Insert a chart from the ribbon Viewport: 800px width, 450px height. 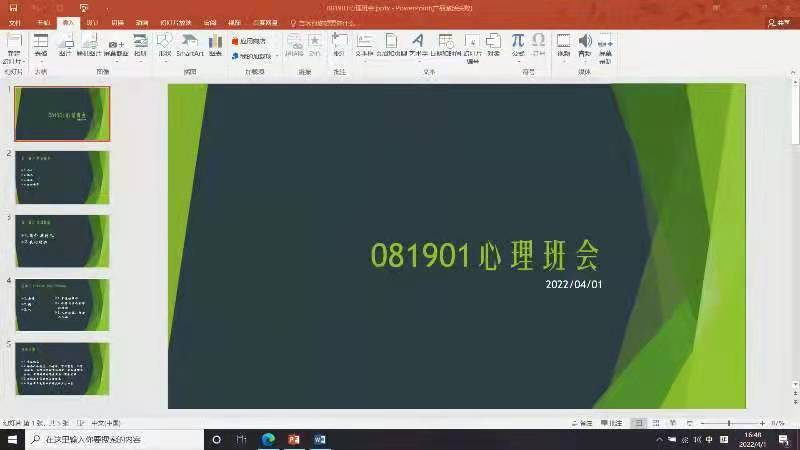pyautogui.click(x=215, y=46)
